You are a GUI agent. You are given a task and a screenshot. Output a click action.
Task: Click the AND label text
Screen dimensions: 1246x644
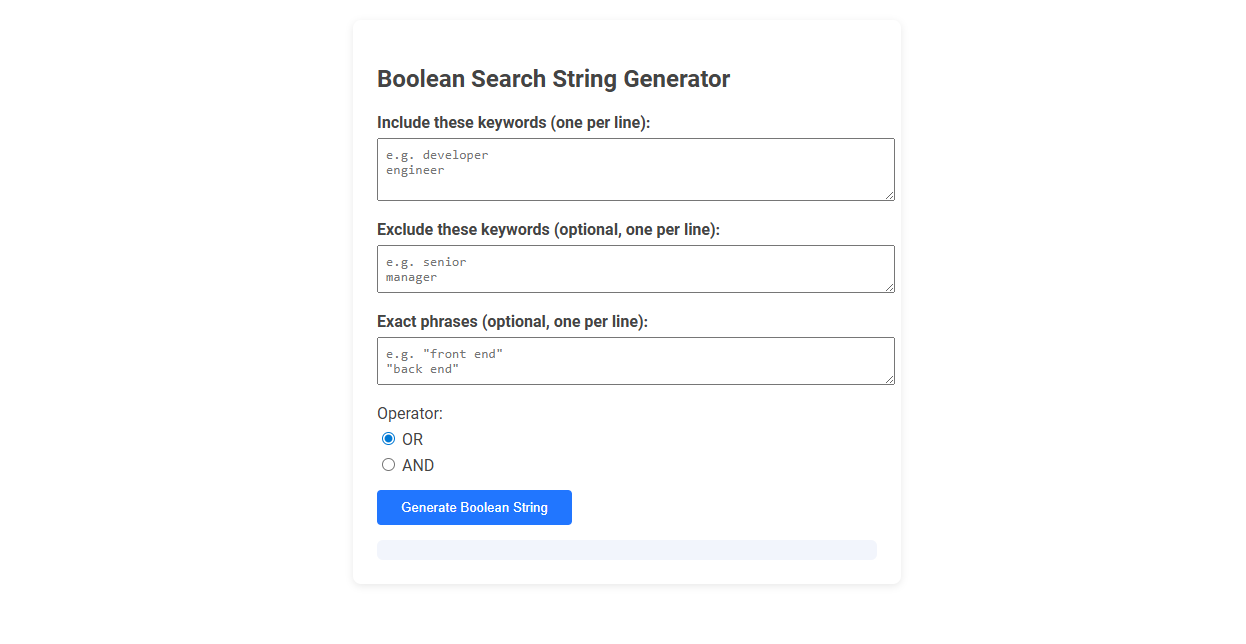click(419, 465)
